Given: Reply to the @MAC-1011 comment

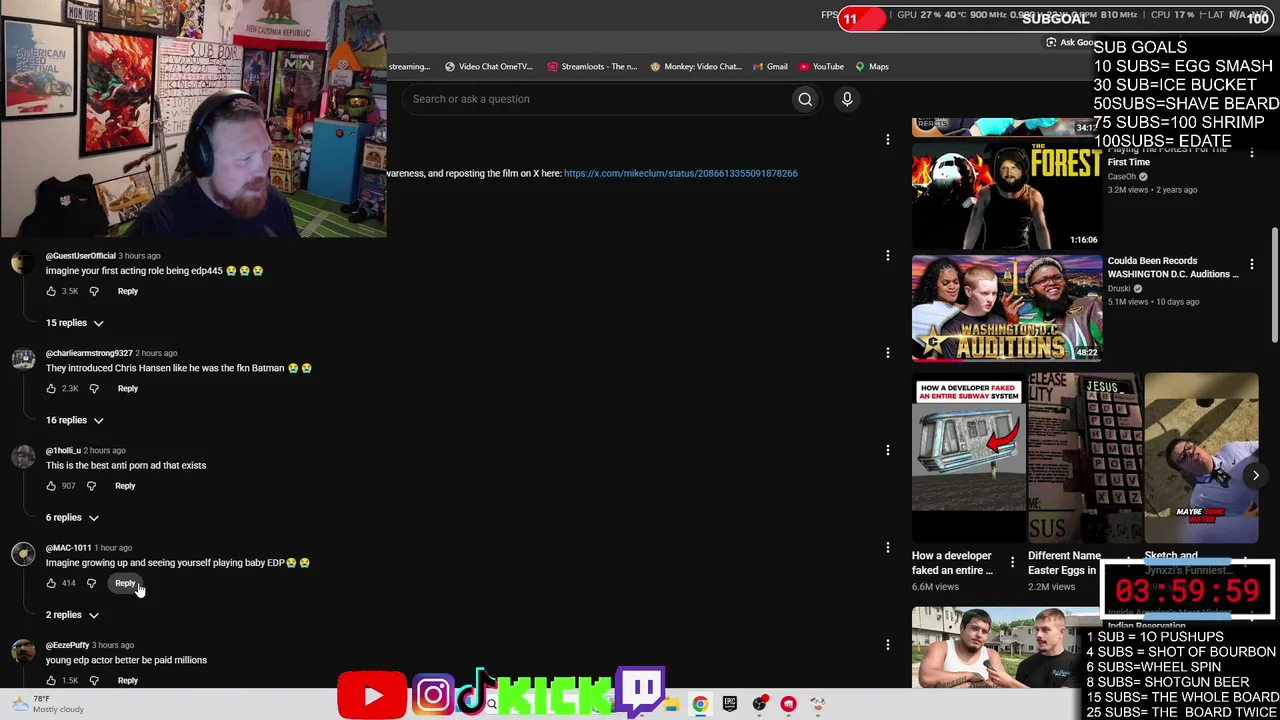Looking at the screenshot, I should point(125,583).
